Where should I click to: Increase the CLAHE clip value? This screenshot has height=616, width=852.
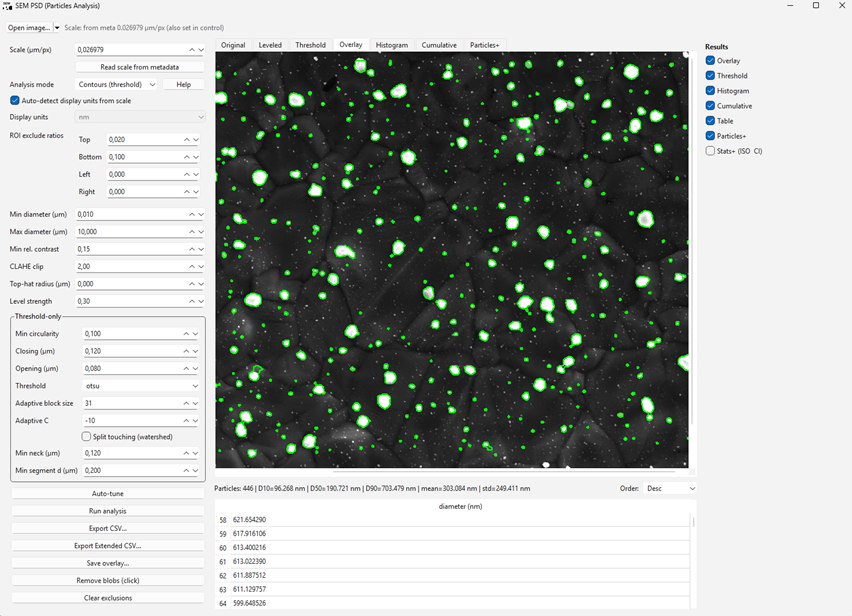click(x=190, y=267)
